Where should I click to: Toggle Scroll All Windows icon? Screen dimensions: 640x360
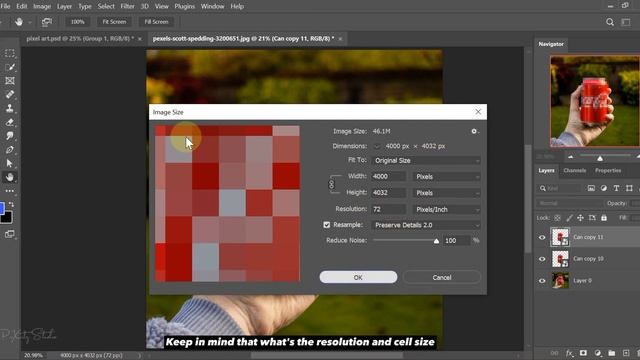tap(47, 22)
